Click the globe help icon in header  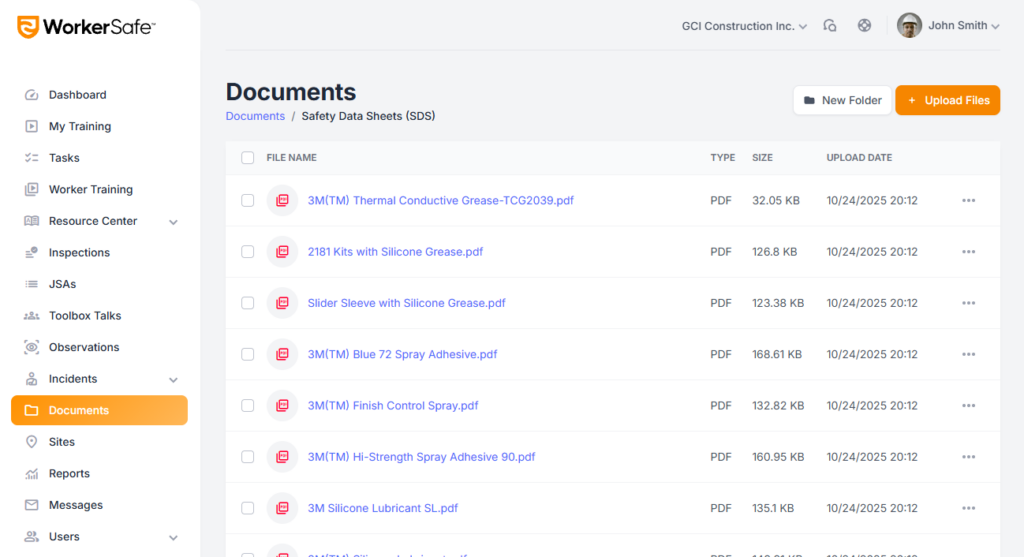(864, 25)
